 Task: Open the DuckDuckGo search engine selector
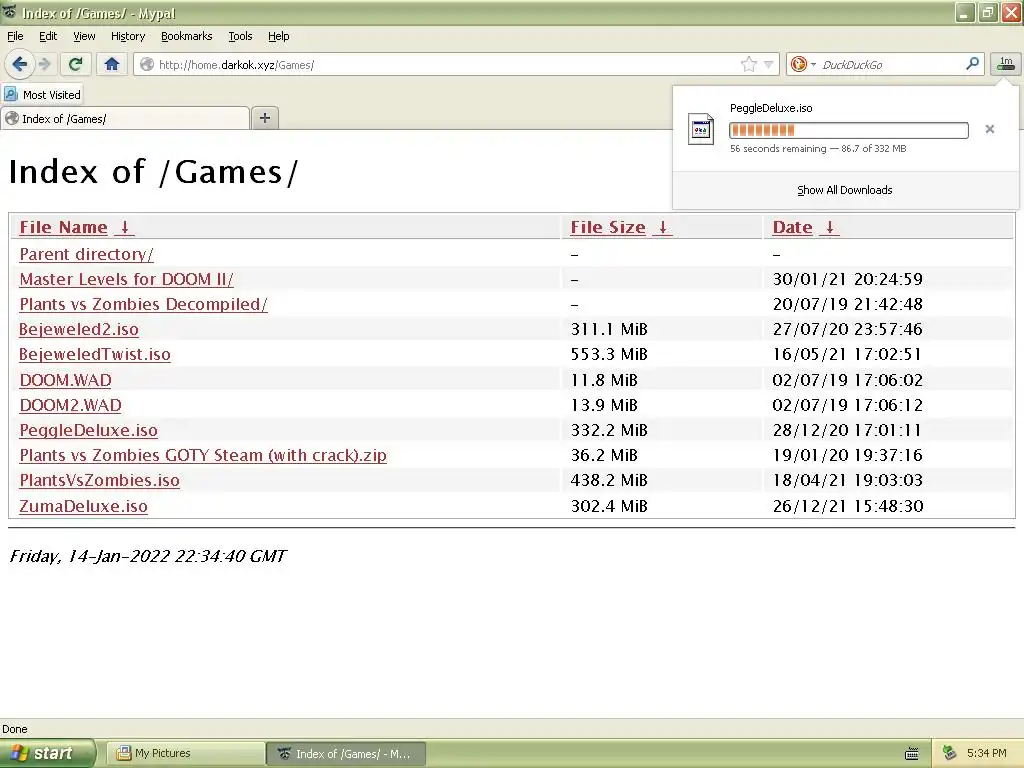coord(803,64)
